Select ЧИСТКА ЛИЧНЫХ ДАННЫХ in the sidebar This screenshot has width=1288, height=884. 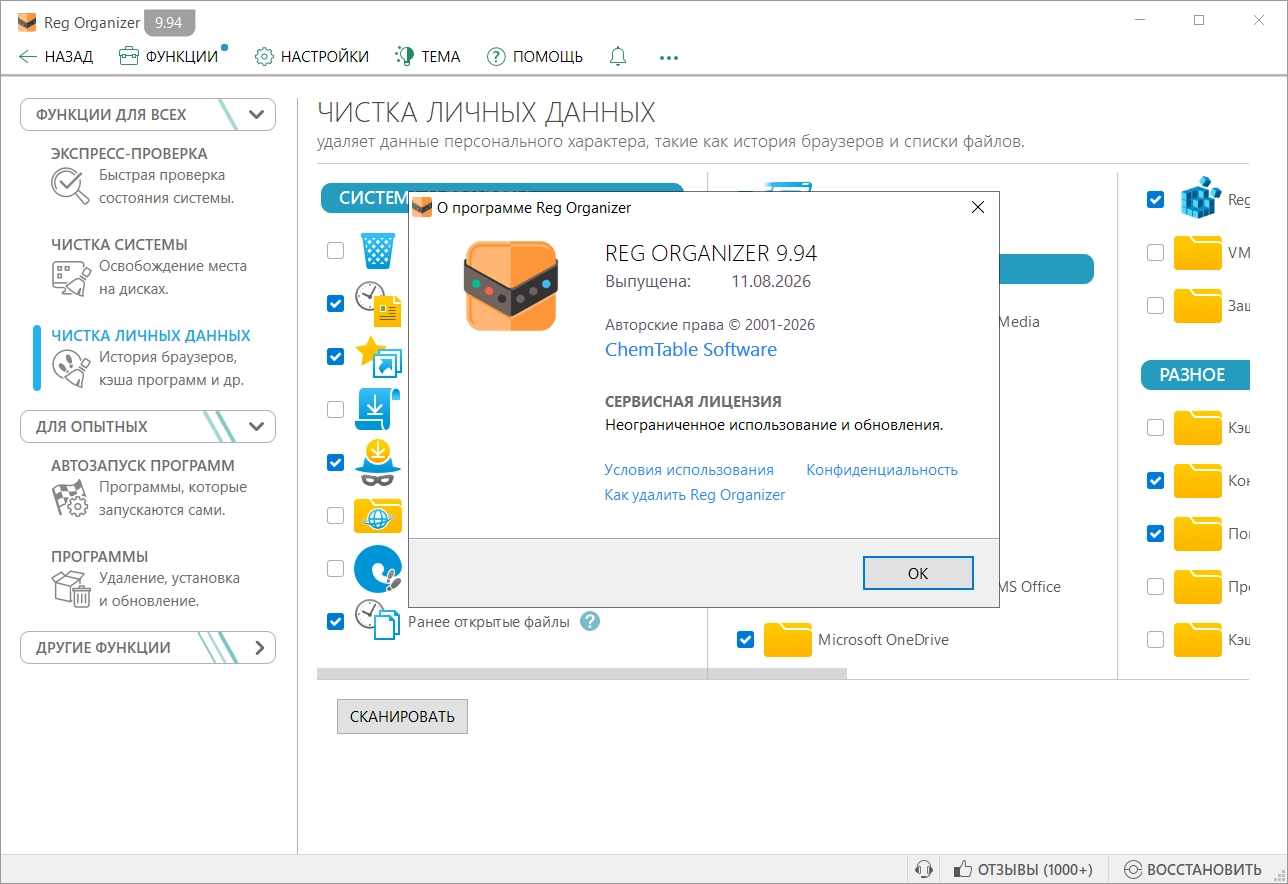(150, 358)
